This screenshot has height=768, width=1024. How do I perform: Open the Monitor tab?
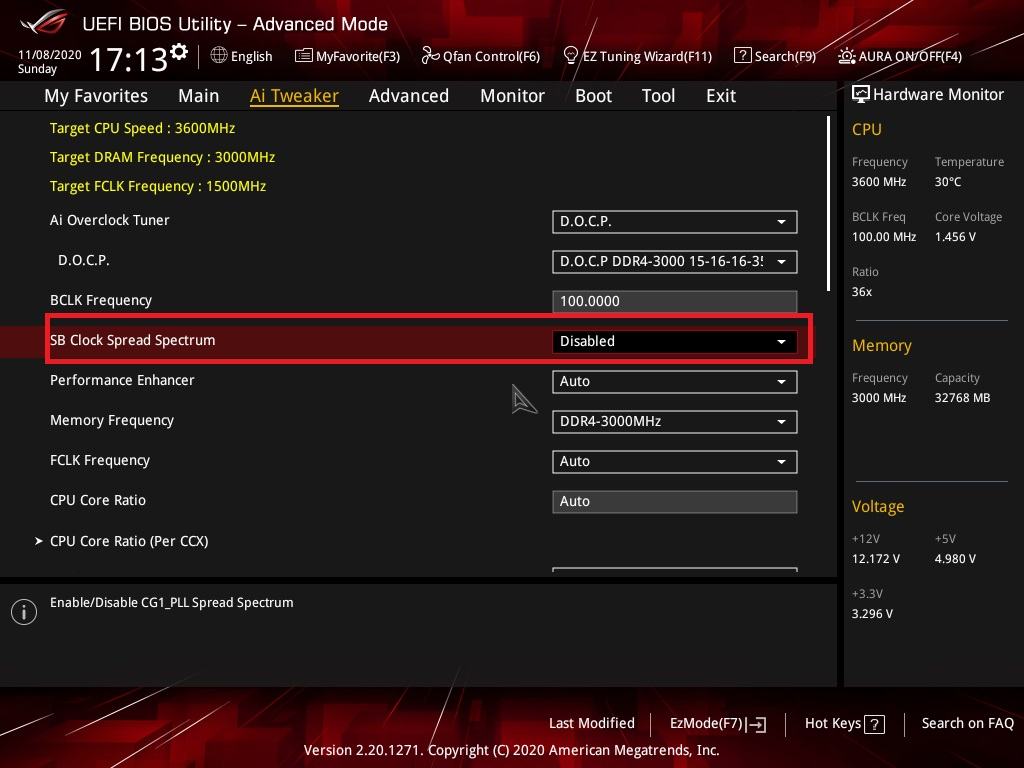(513, 96)
